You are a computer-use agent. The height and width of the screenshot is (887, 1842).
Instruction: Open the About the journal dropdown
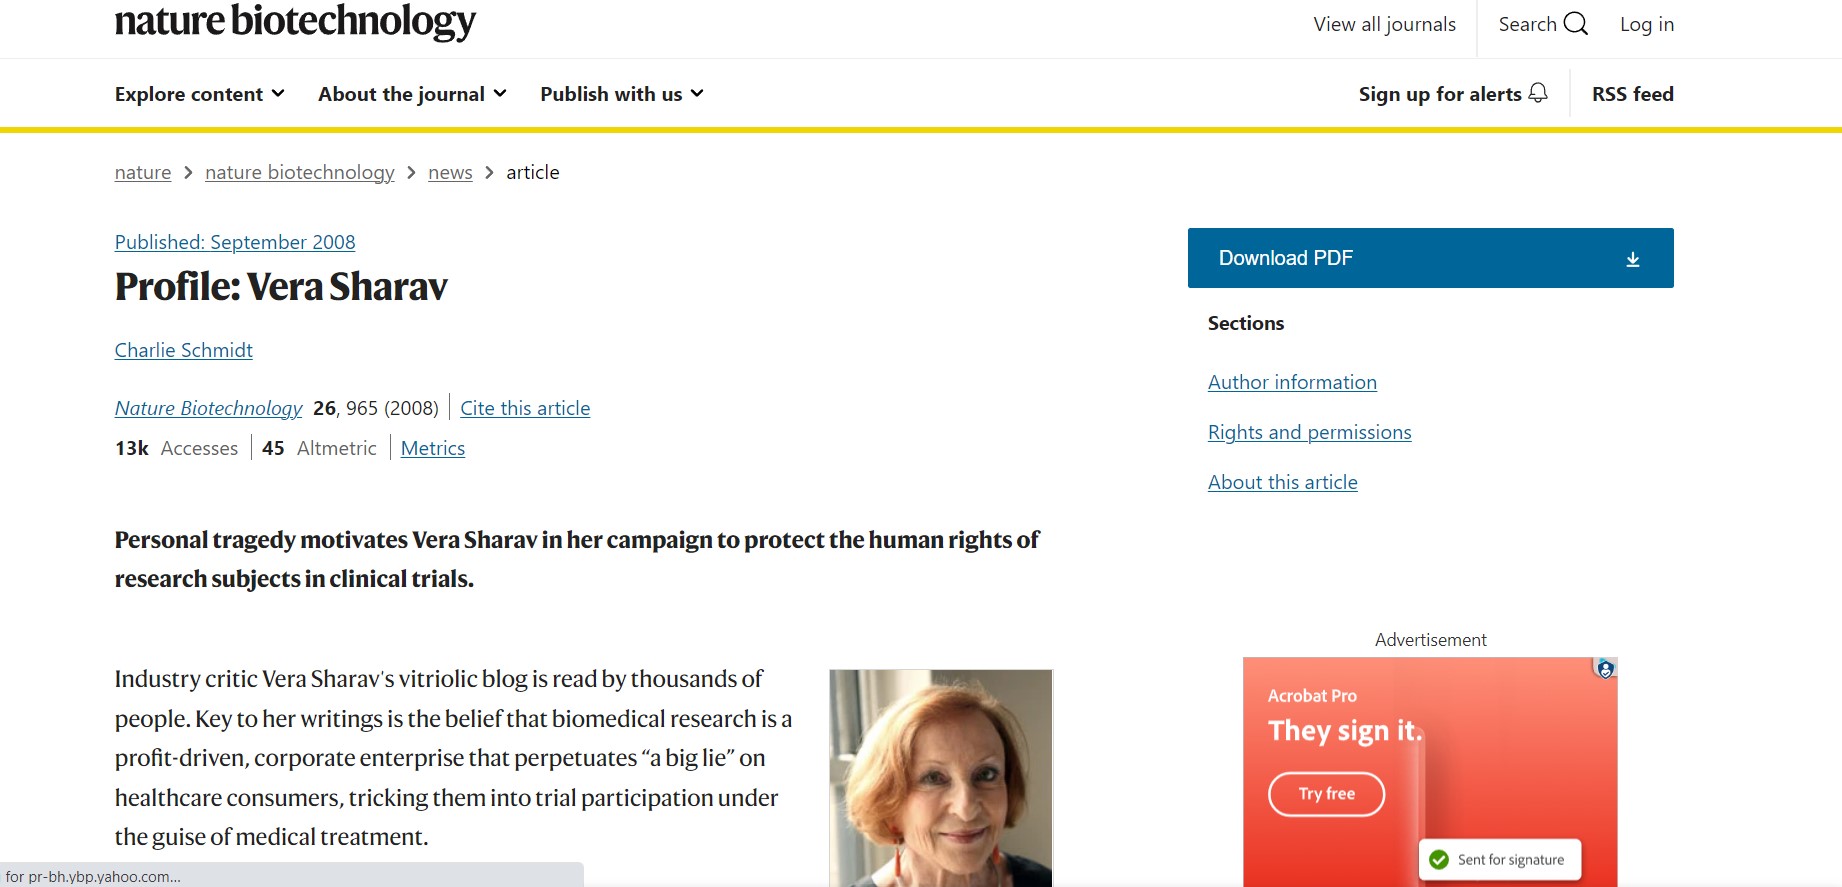tap(412, 94)
